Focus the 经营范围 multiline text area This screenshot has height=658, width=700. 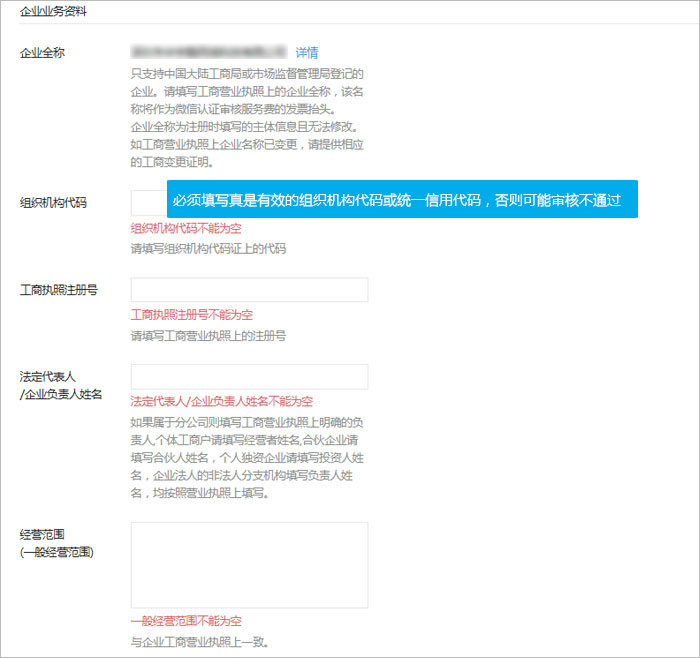(249, 564)
